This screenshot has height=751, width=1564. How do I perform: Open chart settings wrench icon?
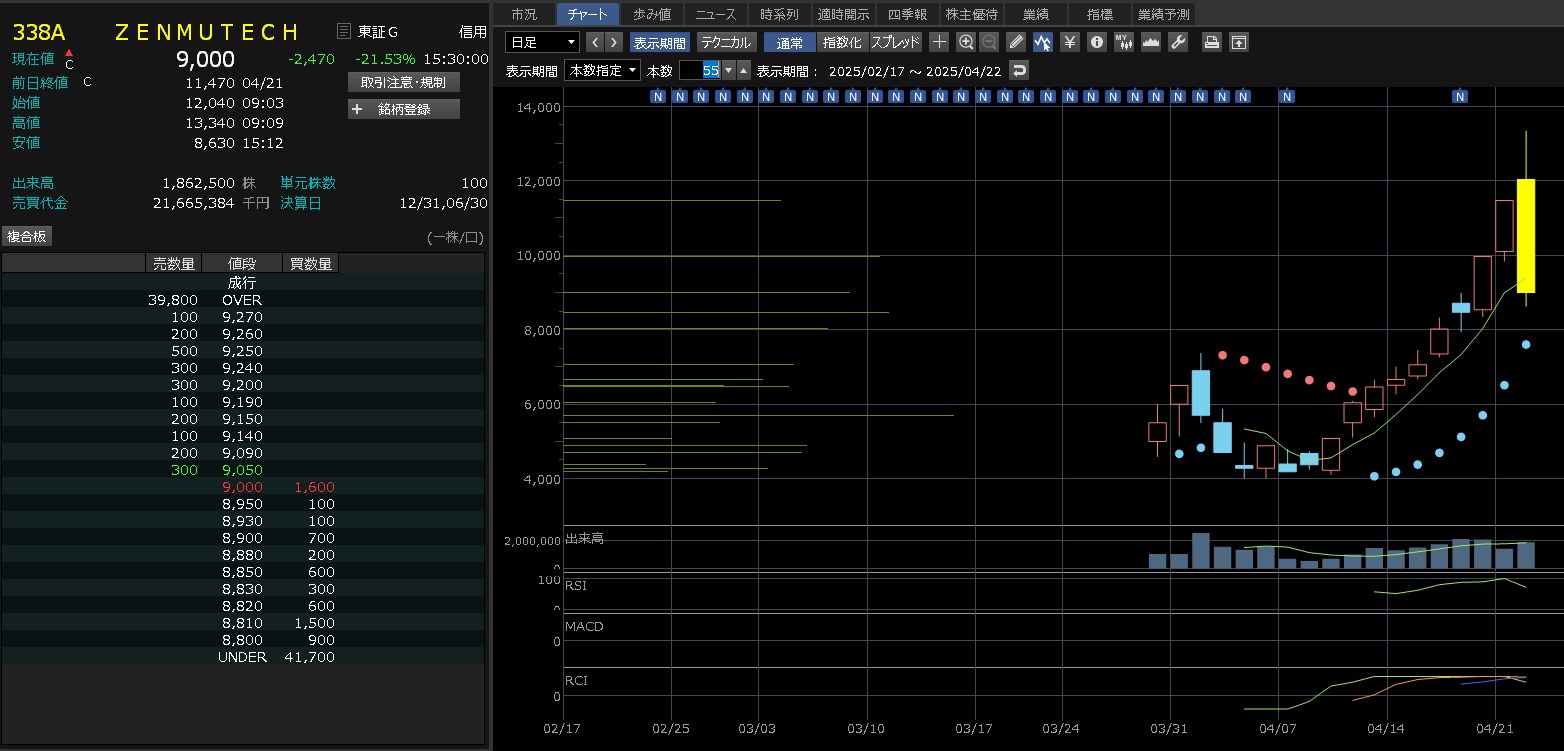(x=1178, y=42)
